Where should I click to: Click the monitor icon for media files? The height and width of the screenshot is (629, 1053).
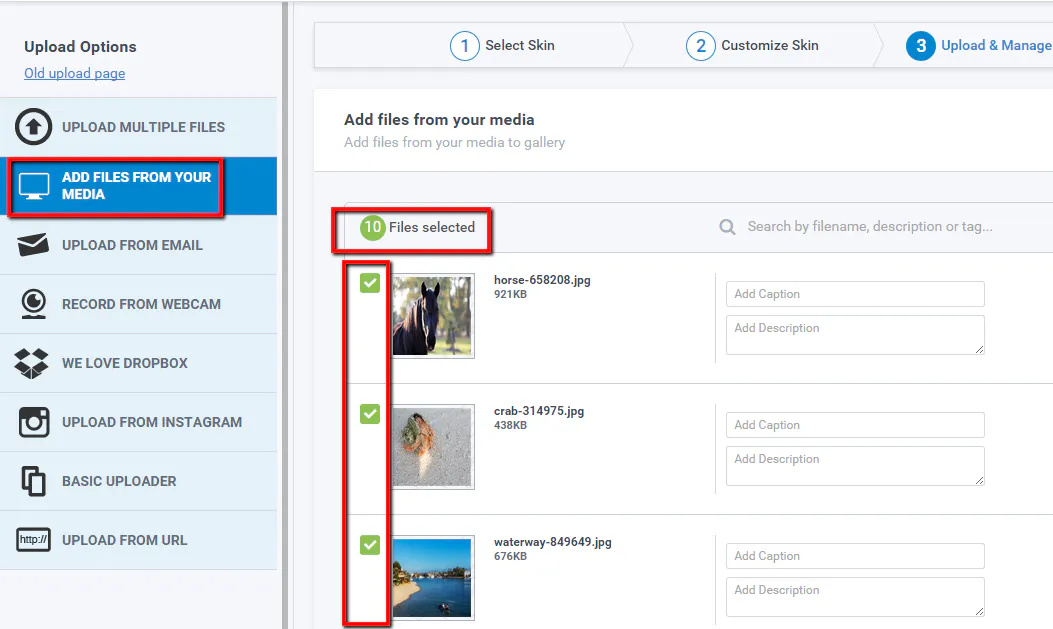point(34,186)
